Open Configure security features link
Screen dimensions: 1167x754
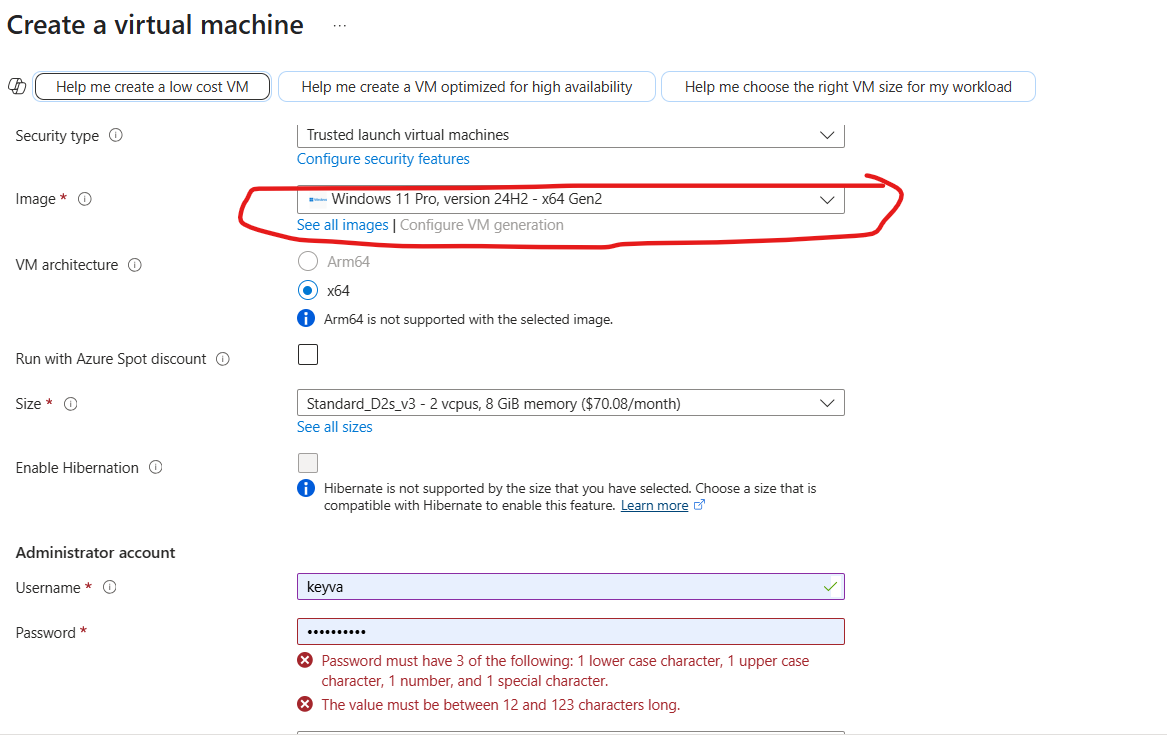[x=383, y=159]
